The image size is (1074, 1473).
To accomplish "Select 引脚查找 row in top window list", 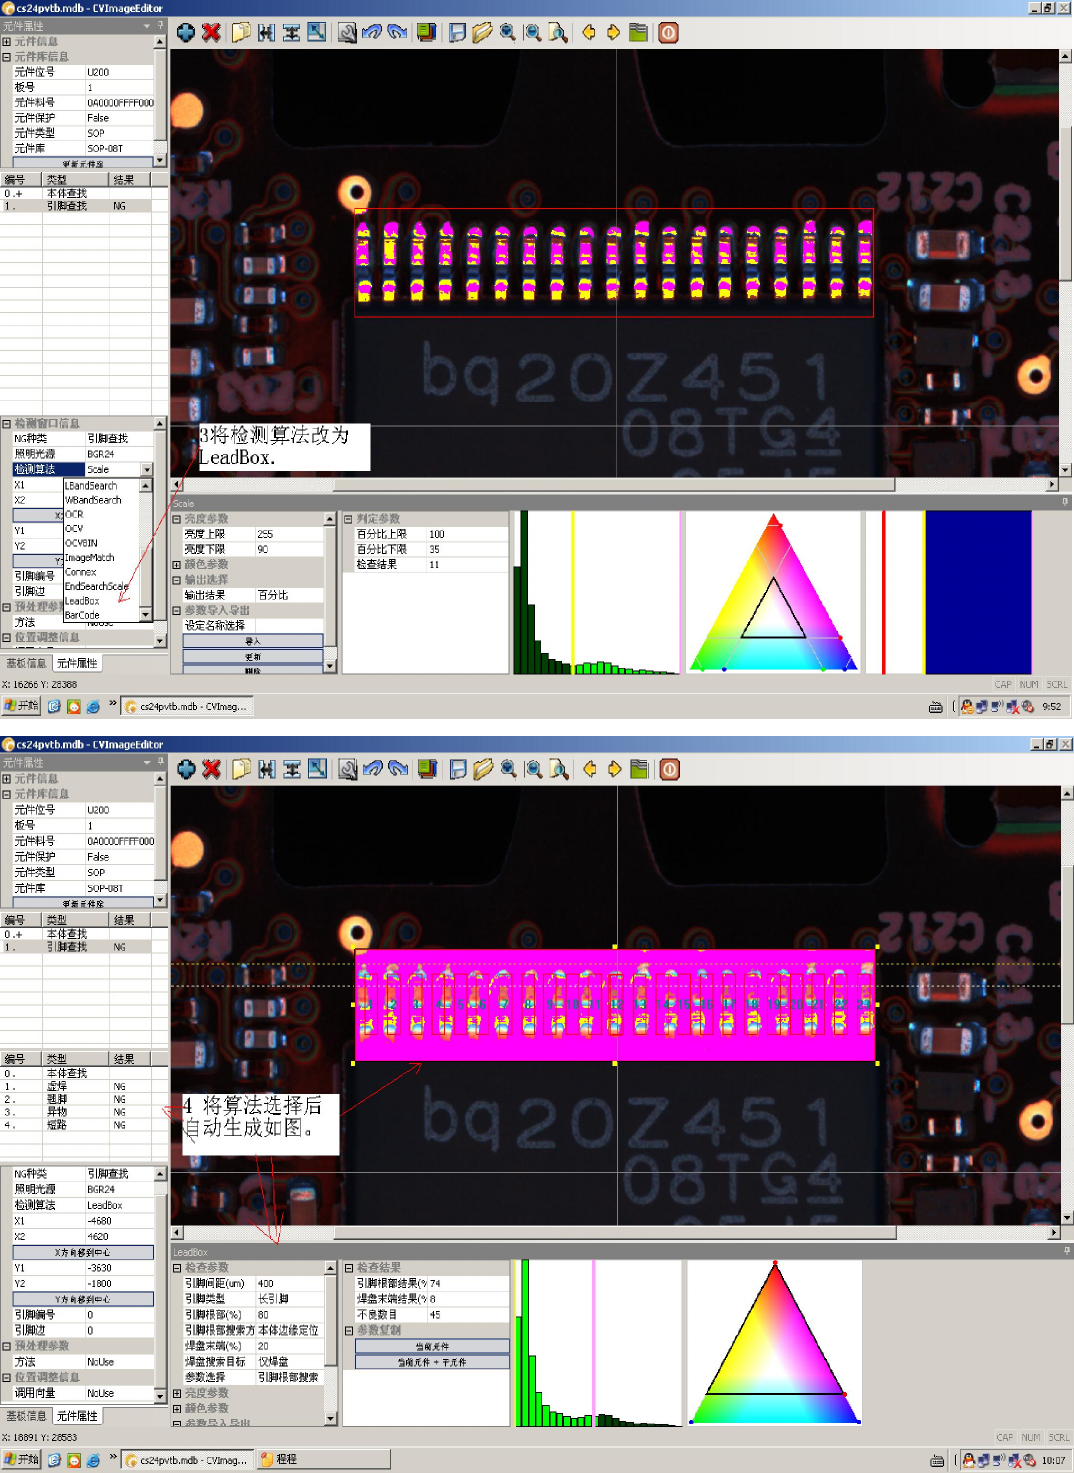I will click(x=77, y=206).
